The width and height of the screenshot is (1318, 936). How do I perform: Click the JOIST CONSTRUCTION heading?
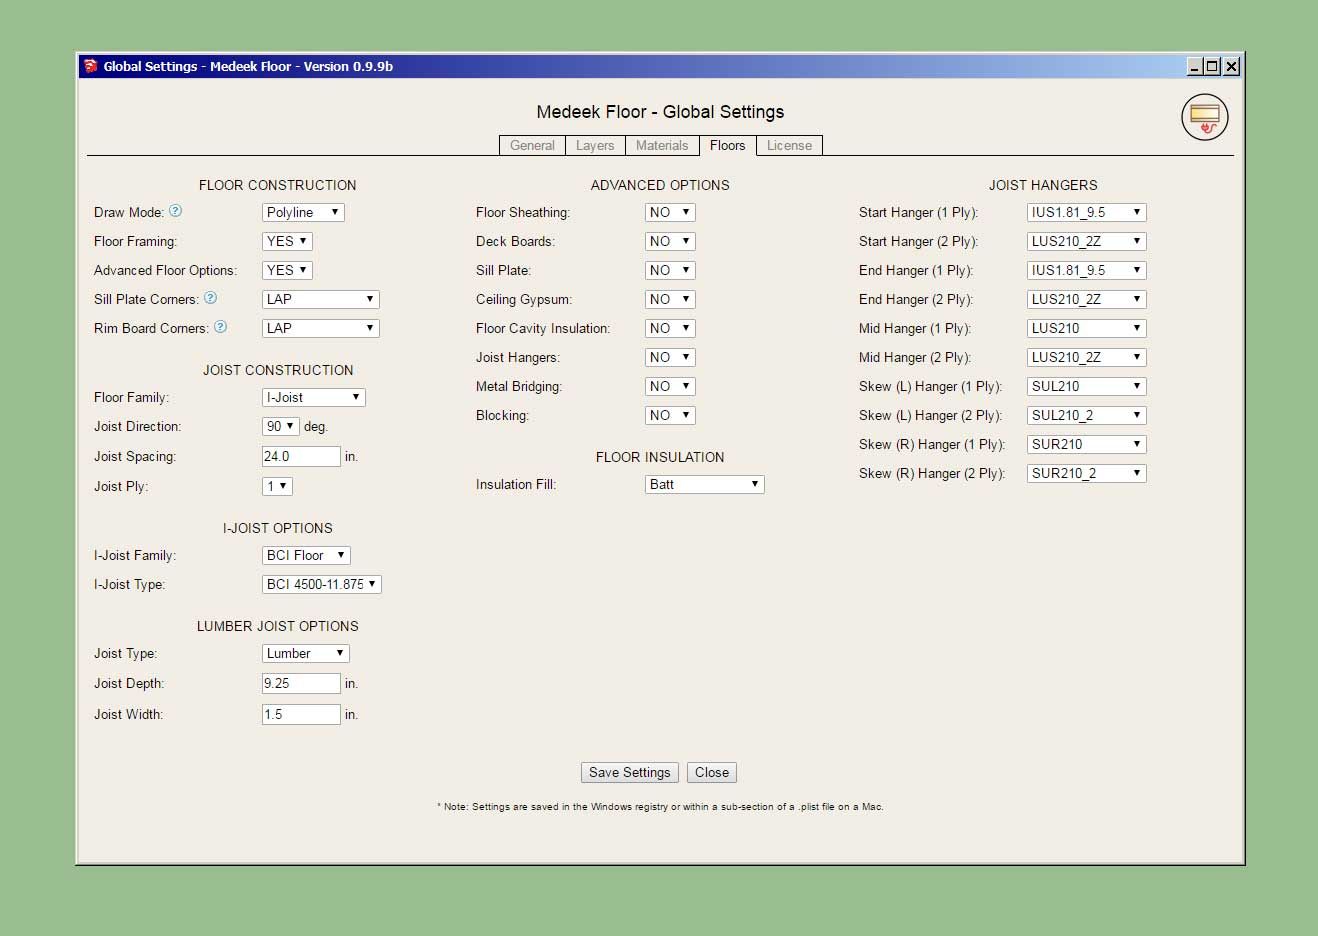click(278, 370)
